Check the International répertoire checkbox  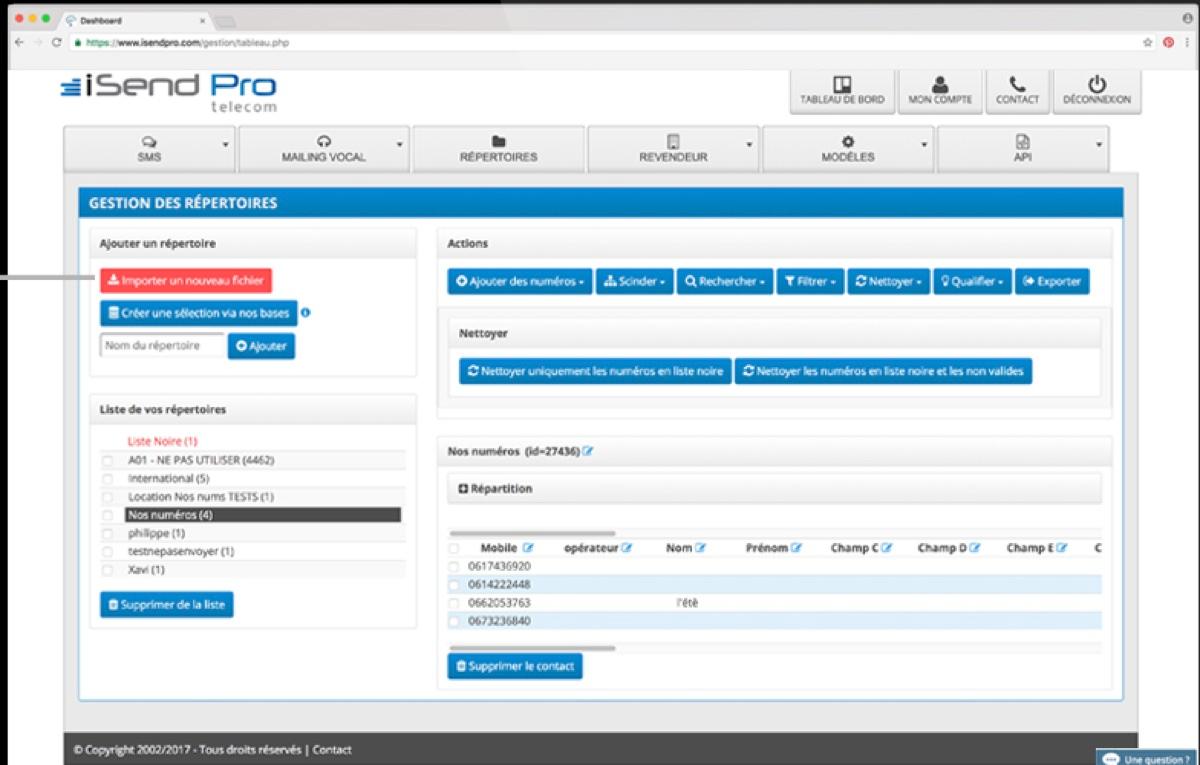click(x=106, y=479)
